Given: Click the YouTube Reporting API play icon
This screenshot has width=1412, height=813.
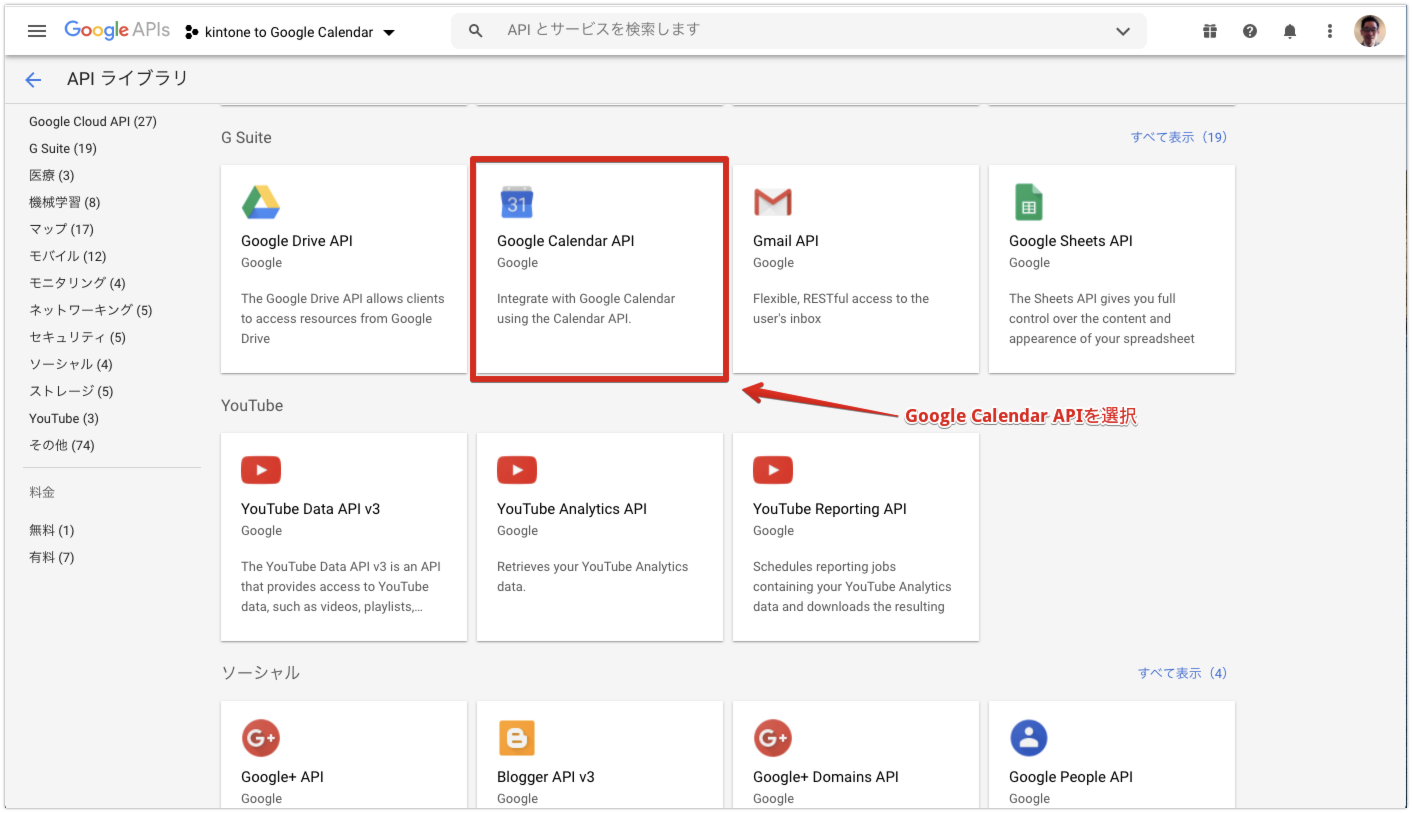Looking at the screenshot, I should click(773, 470).
